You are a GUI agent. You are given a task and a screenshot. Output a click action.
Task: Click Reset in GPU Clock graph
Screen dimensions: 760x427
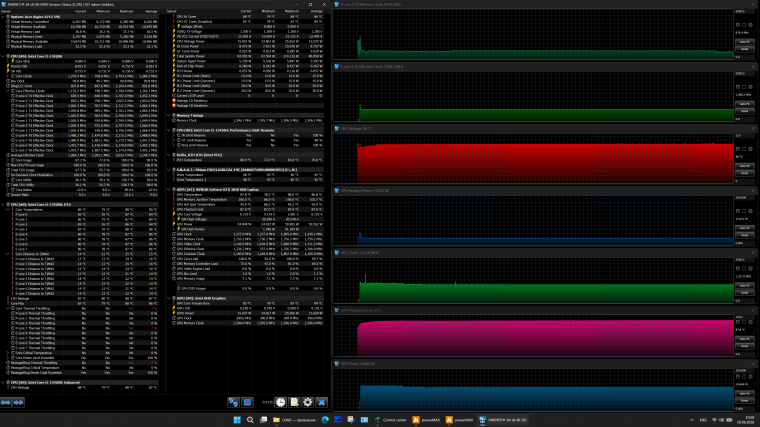[744, 293]
